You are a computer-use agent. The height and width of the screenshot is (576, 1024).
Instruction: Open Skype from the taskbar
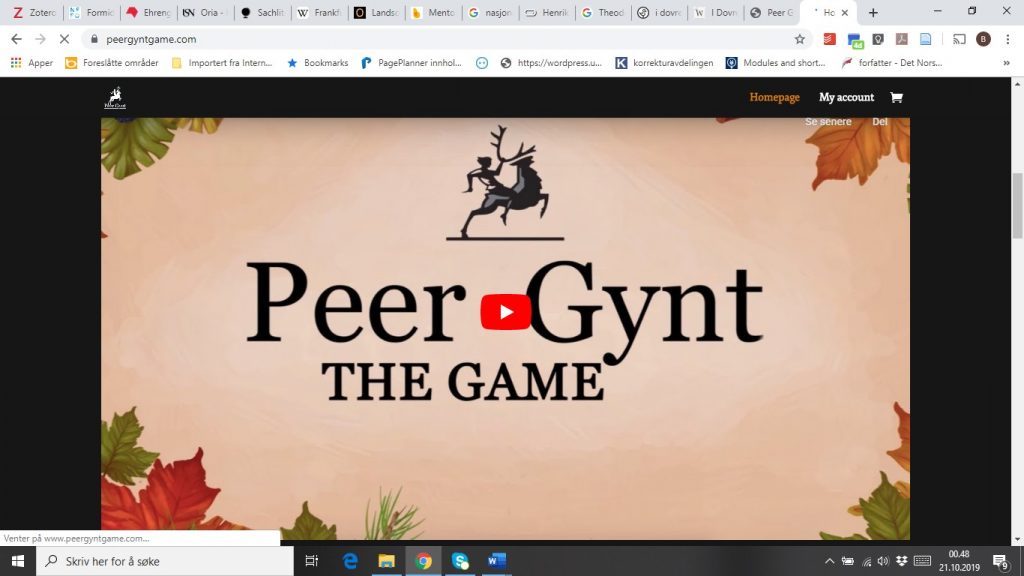pos(460,561)
